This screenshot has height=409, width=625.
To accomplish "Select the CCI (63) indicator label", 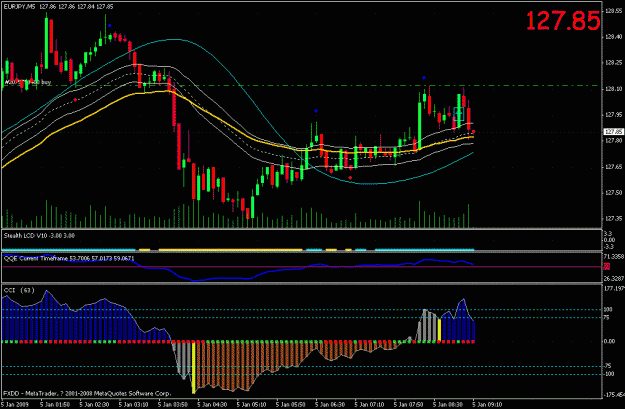I will [x=19, y=290].
